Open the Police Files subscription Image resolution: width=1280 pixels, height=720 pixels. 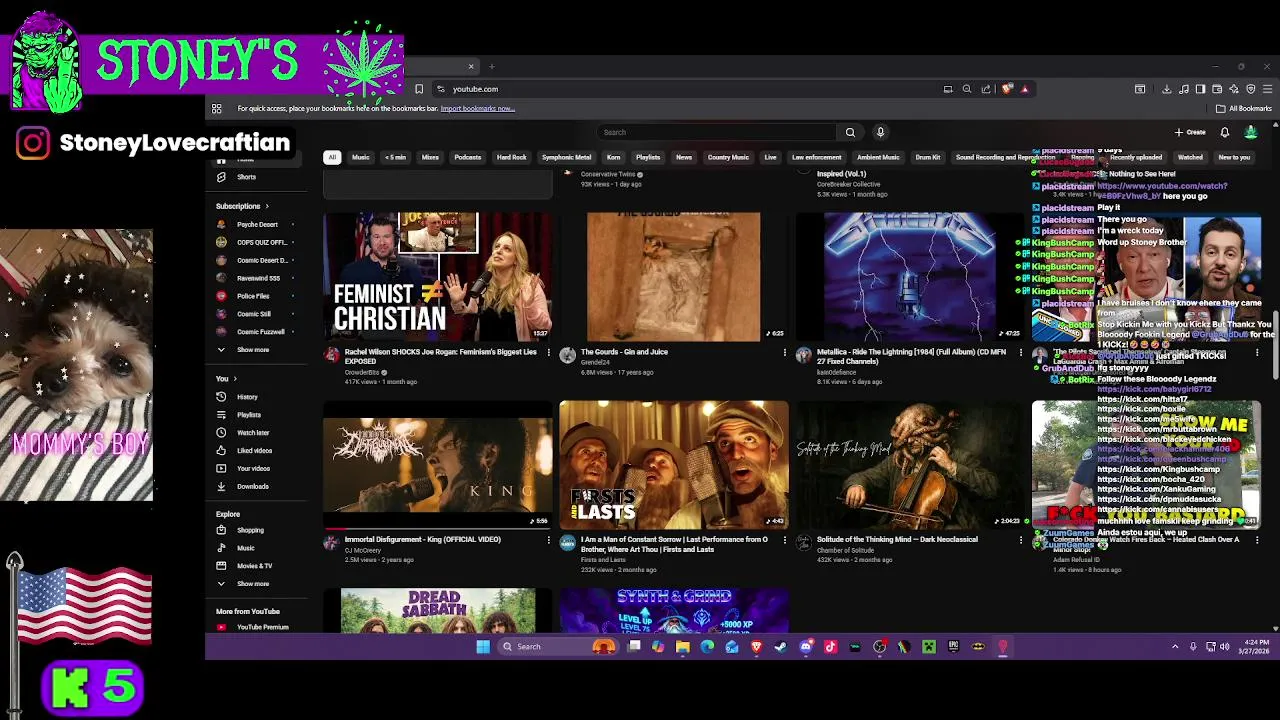tap(258, 296)
